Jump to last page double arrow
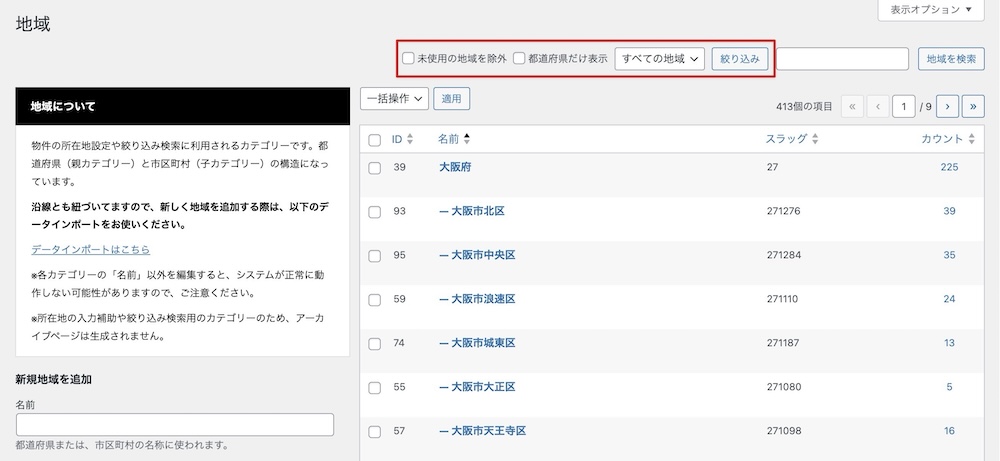The width and height of the screenshot is (1000, 461). coord(973,106)
